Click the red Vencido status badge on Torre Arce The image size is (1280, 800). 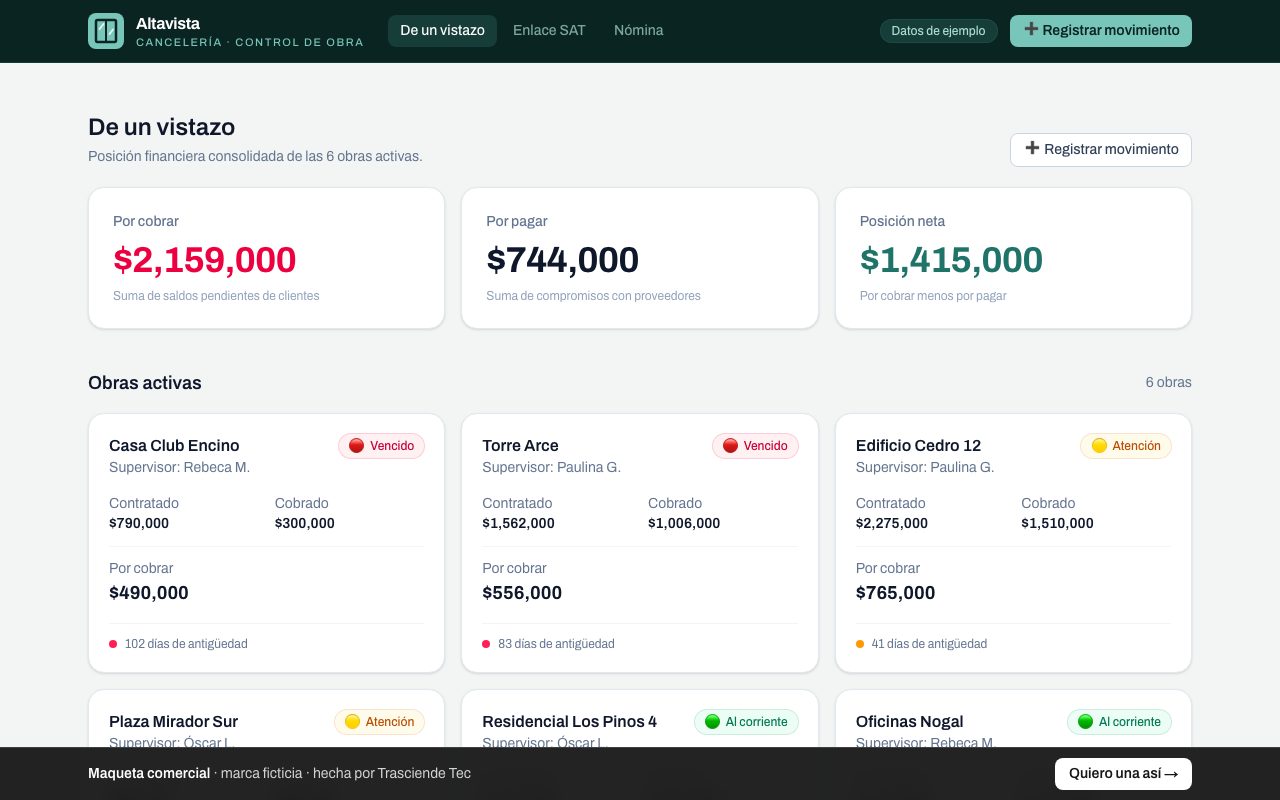(755, 446)
